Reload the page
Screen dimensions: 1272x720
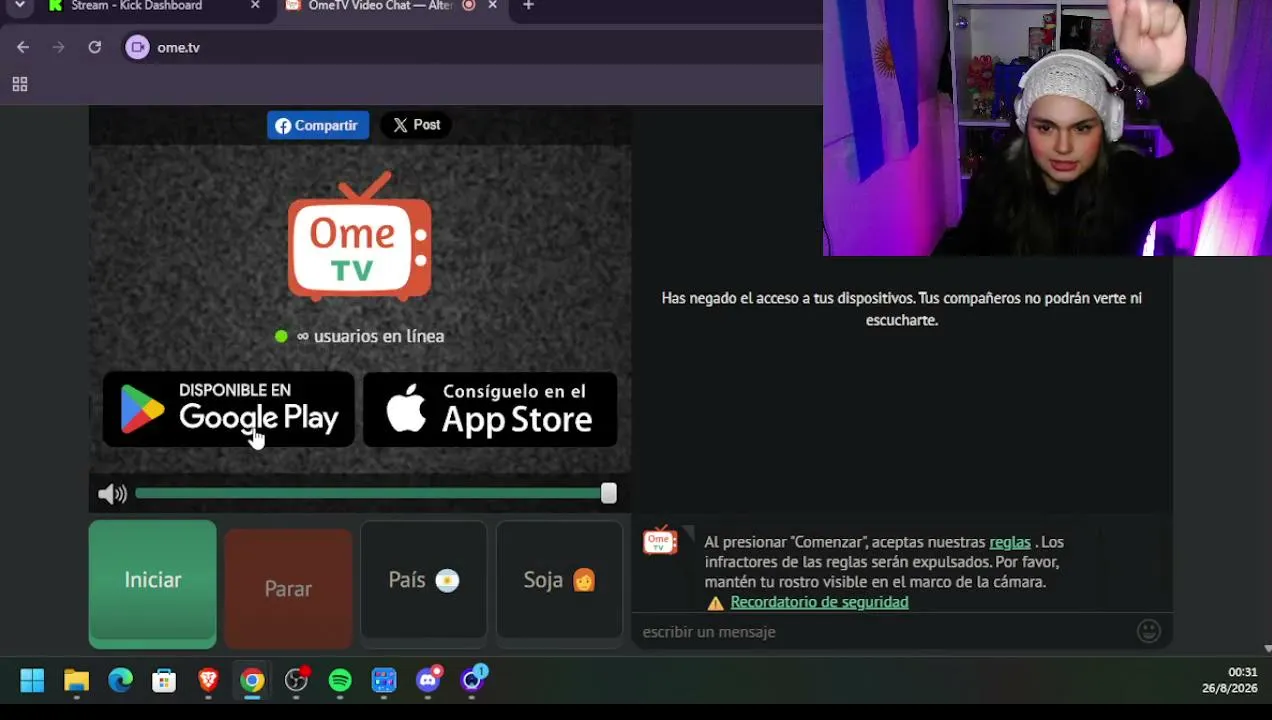95,47
